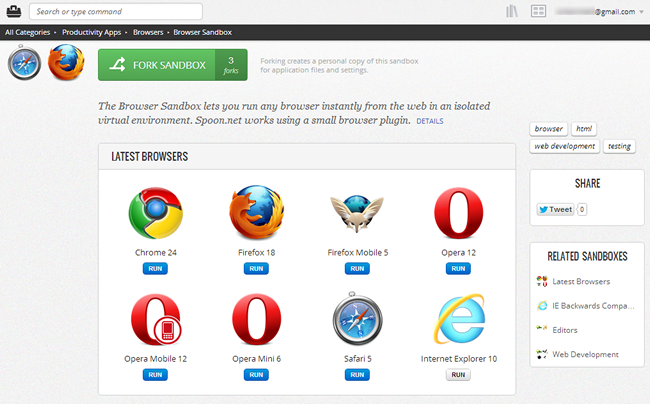The image size is (650, 404).
Task: Run Opera Mobile 12
Action: point(155,375)
